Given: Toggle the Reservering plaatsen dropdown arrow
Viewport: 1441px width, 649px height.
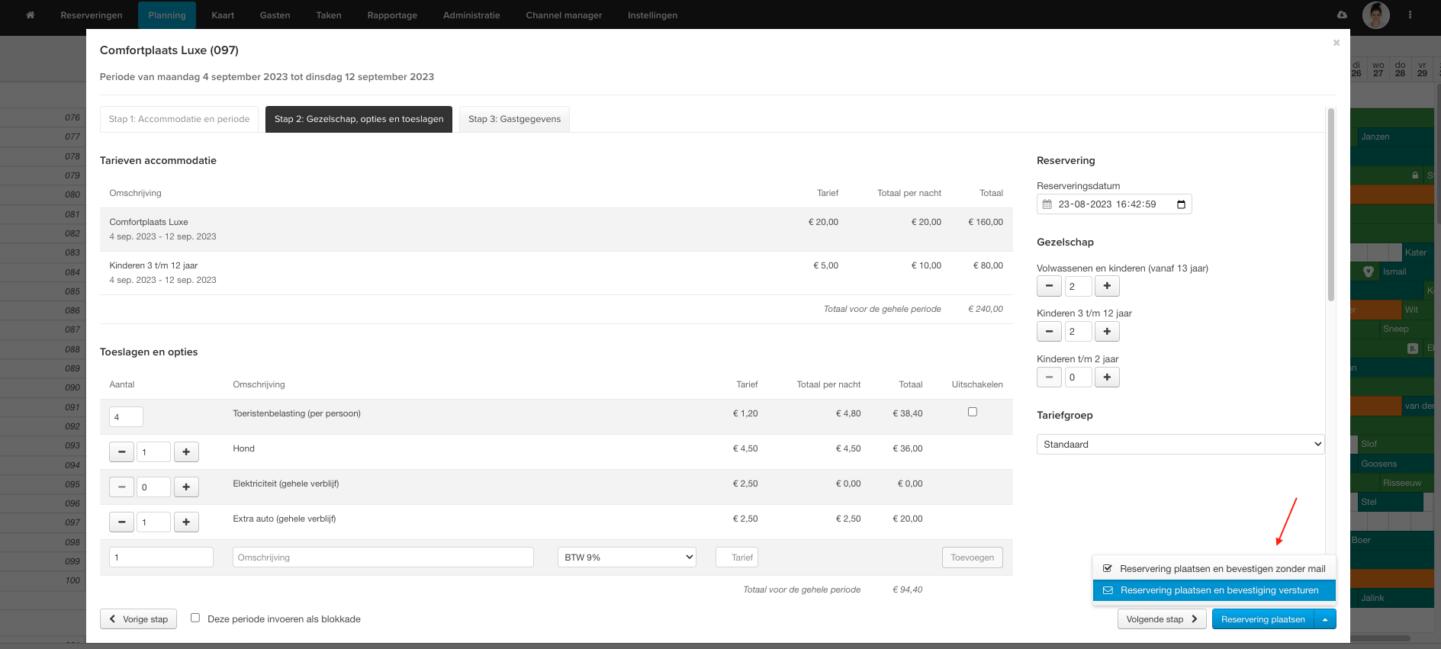Looking at the screenshot, I should coord(1325,620).
